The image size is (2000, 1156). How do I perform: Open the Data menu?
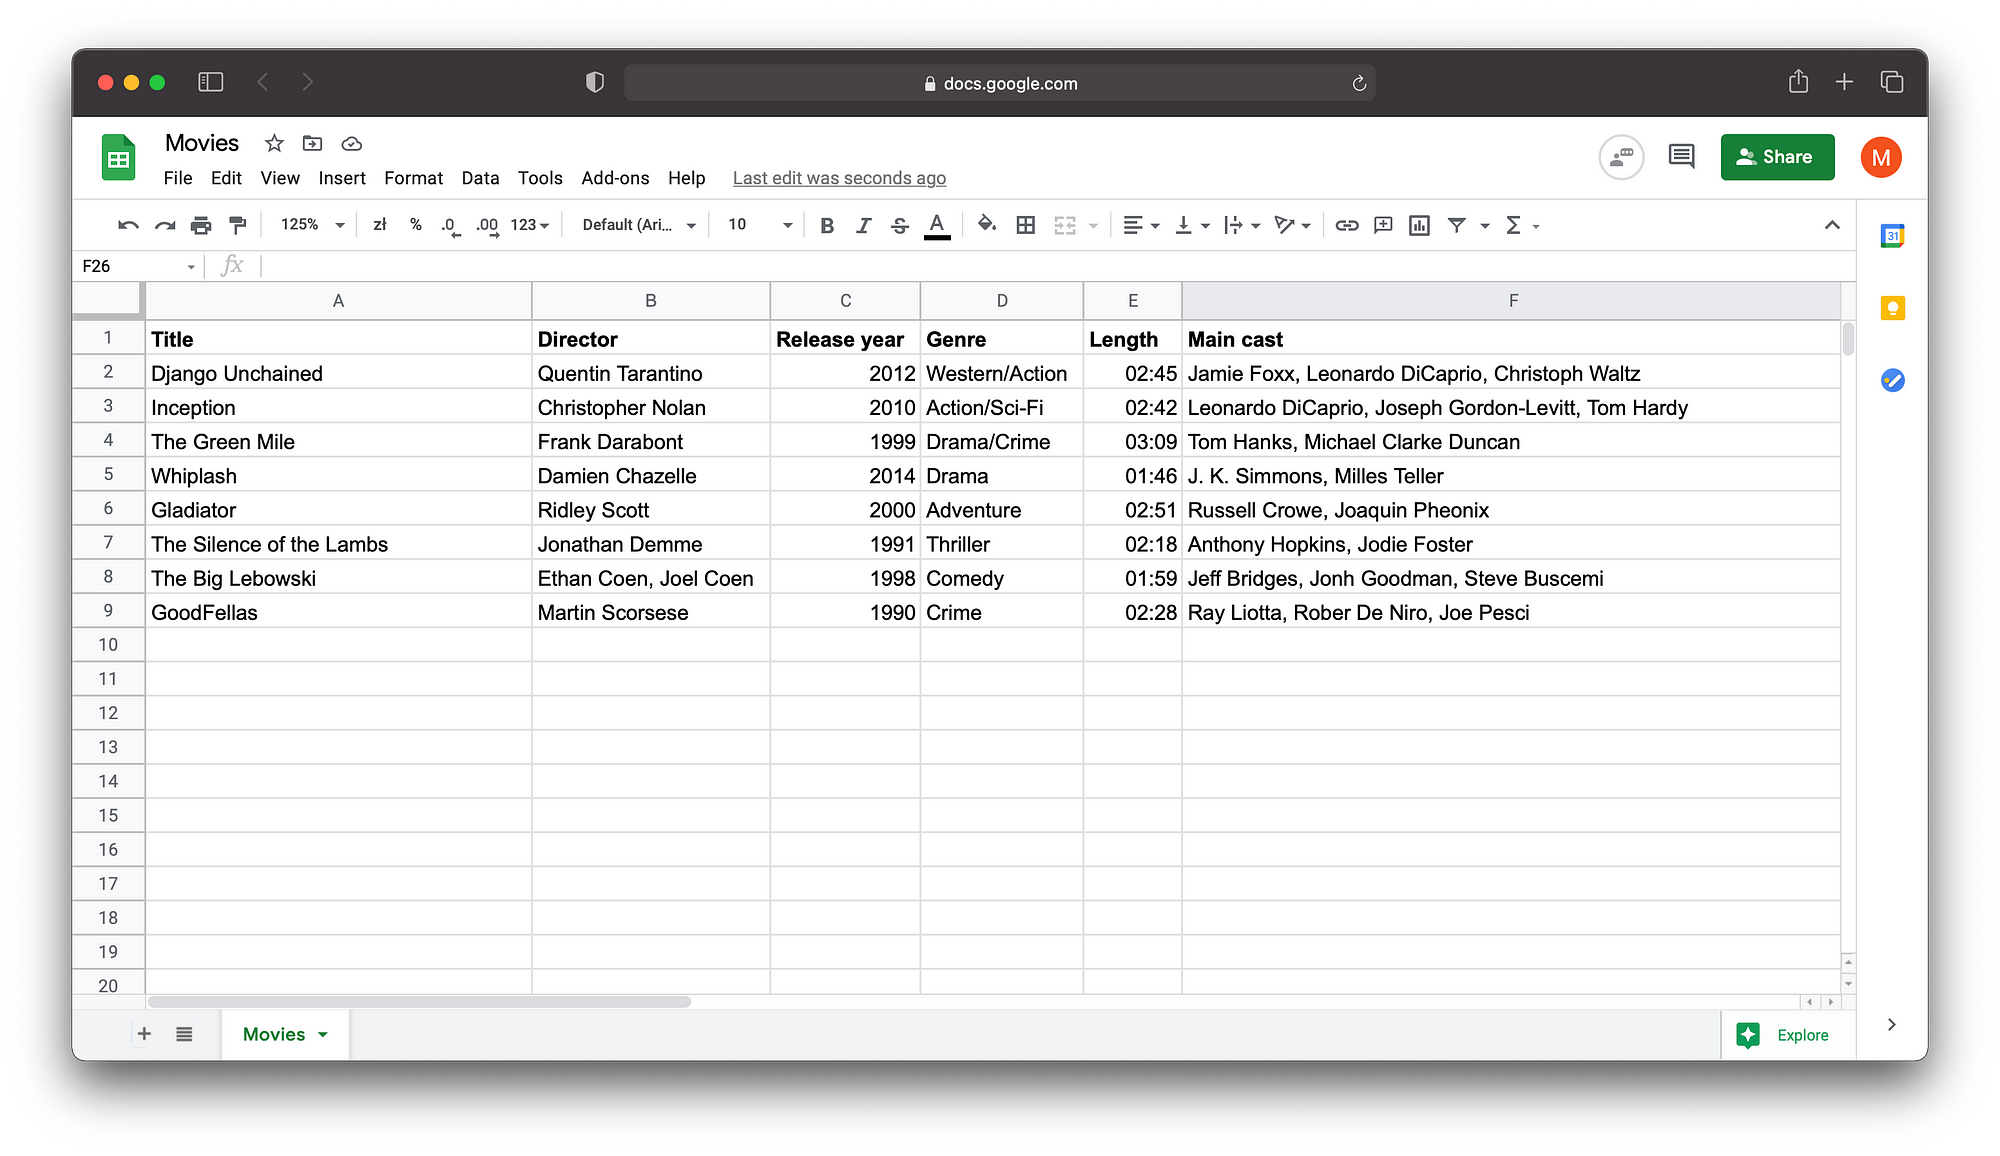coord(480,178)
